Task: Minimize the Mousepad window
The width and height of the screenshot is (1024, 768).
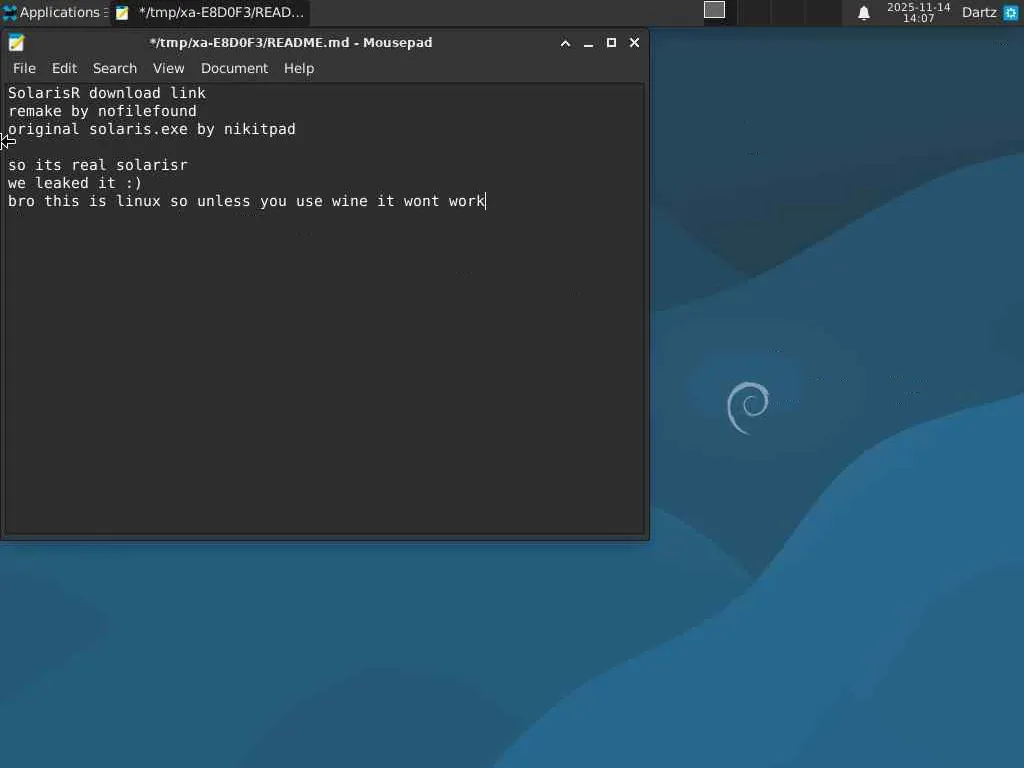Action: (588, 43)
